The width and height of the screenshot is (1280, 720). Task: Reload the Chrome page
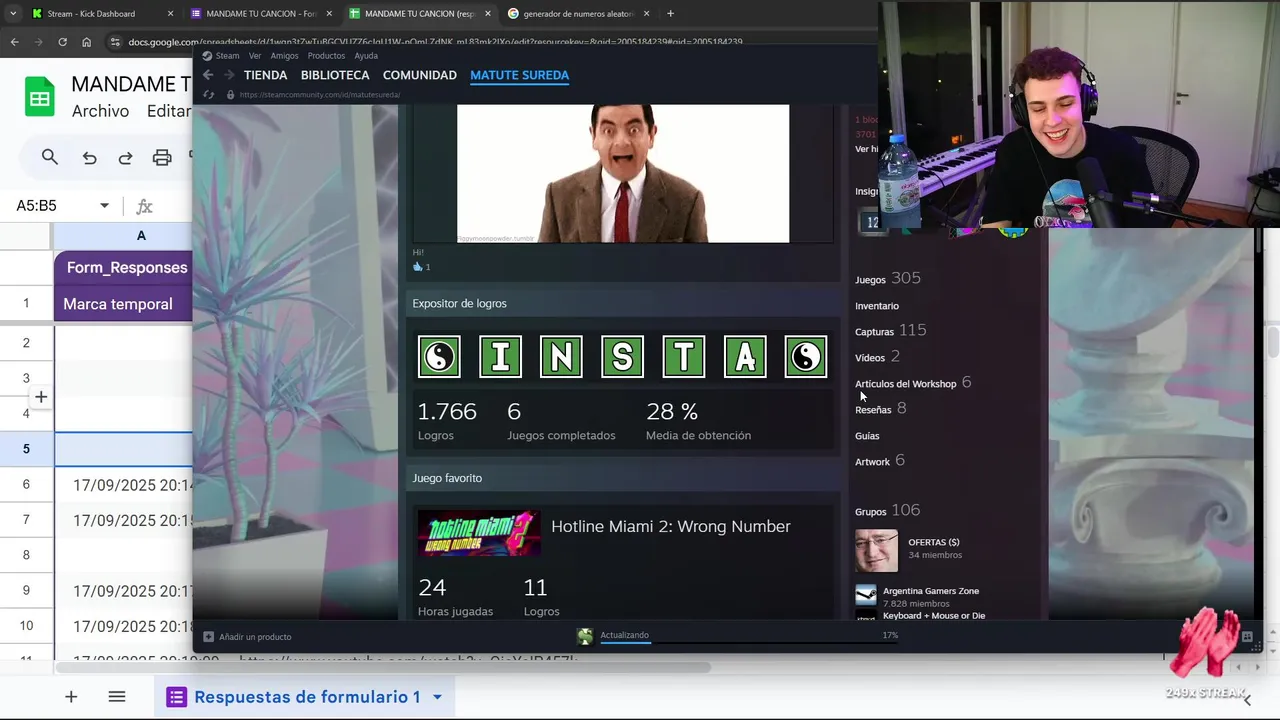tap(62, 42)
